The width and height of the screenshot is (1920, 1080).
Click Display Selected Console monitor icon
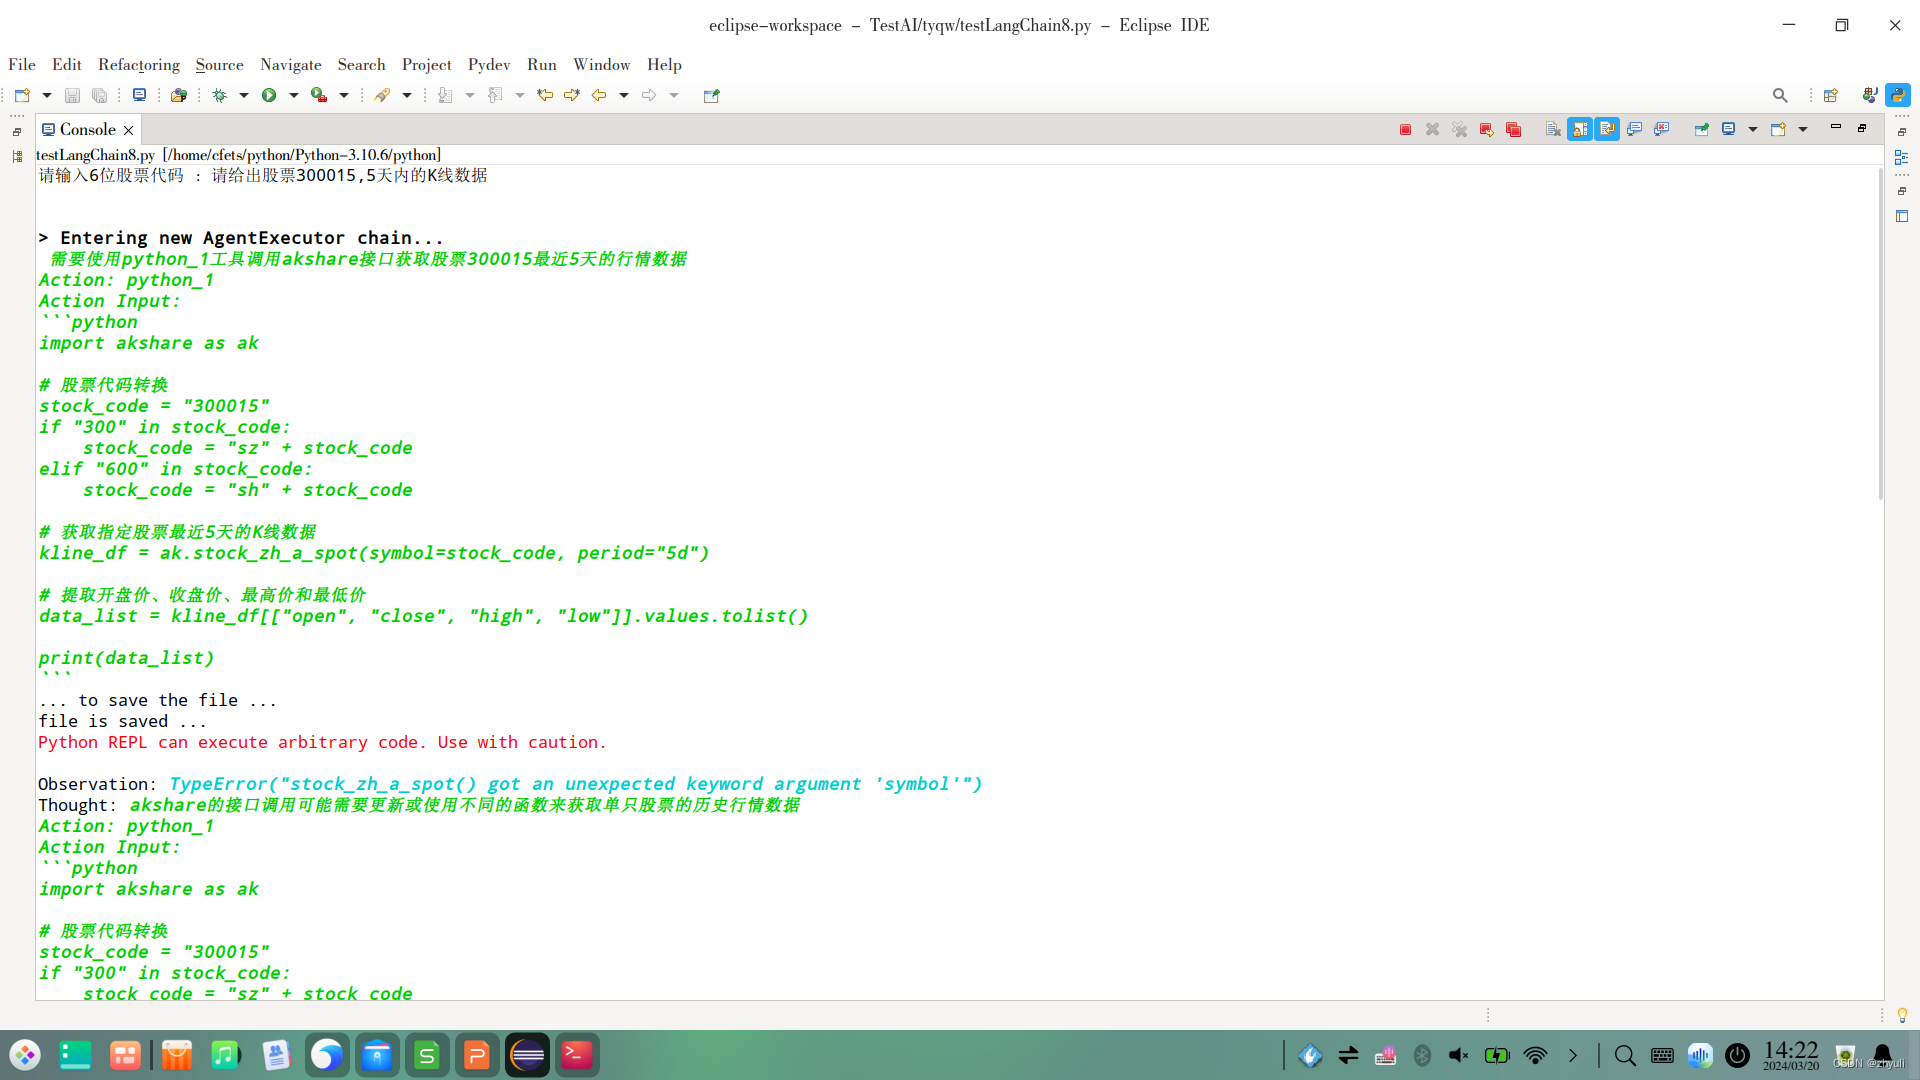pyautogui.click(x=1728, y=129)
